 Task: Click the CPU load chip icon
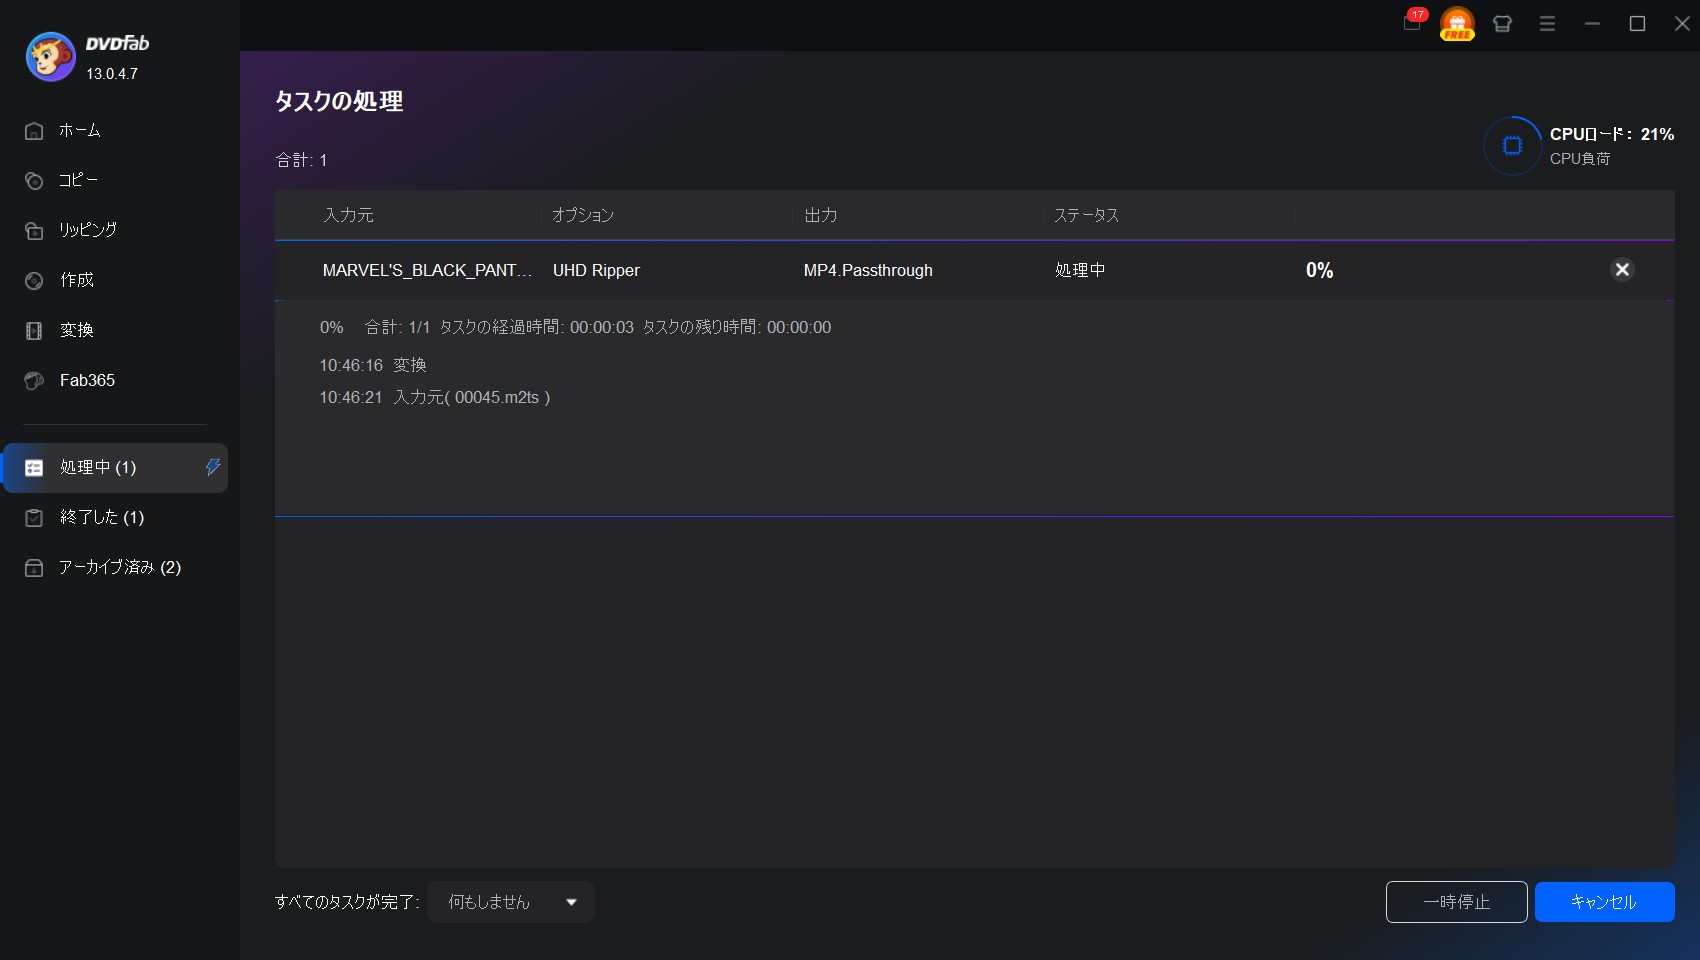(1512, 146)
